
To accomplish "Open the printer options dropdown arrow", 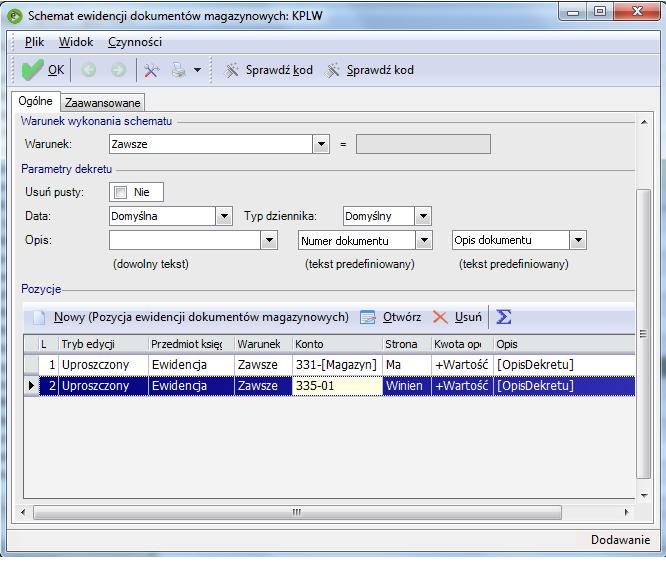I will [198, 70].
